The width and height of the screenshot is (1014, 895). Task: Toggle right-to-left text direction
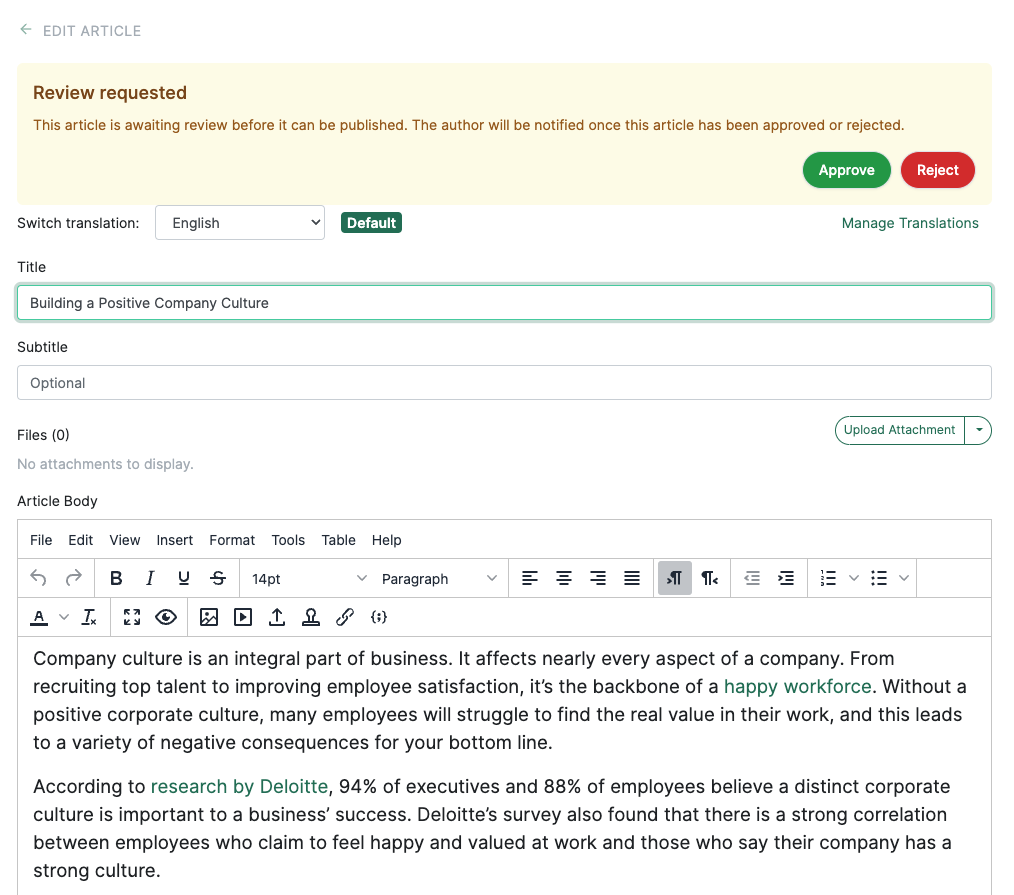point(709,578)
